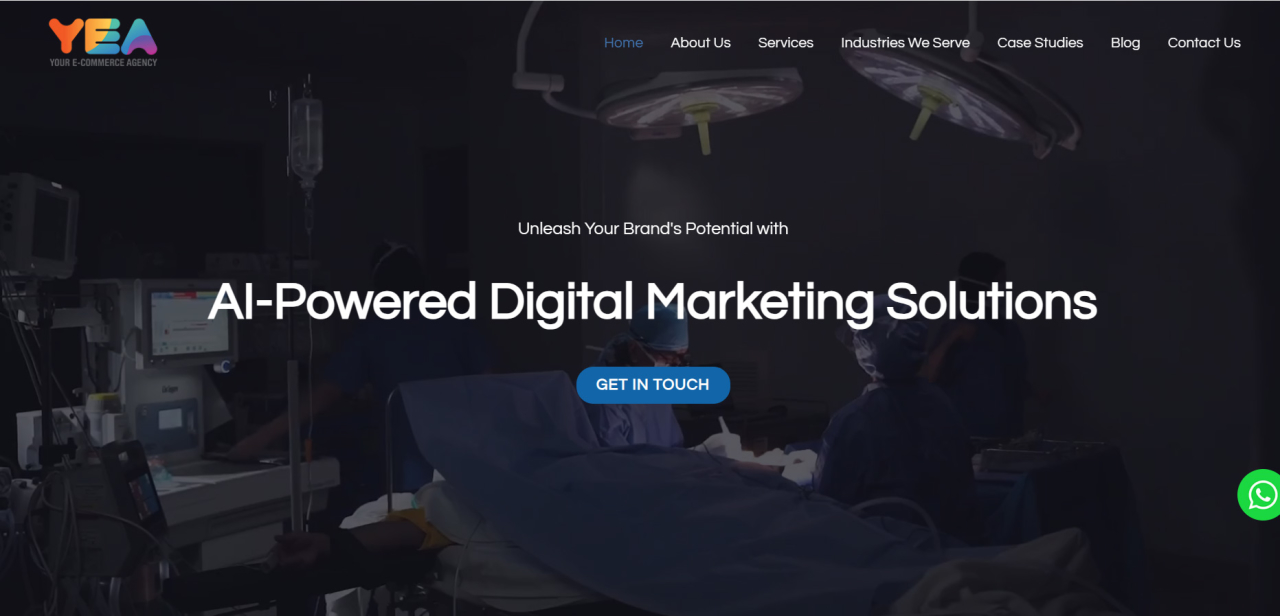Click the hanging IV bag in the image

(x=306, y=137)
